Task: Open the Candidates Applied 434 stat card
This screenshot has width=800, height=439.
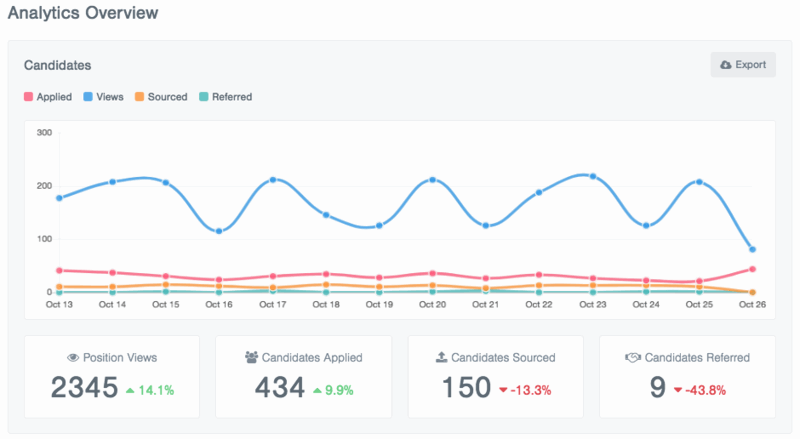Action: point(304,376)
